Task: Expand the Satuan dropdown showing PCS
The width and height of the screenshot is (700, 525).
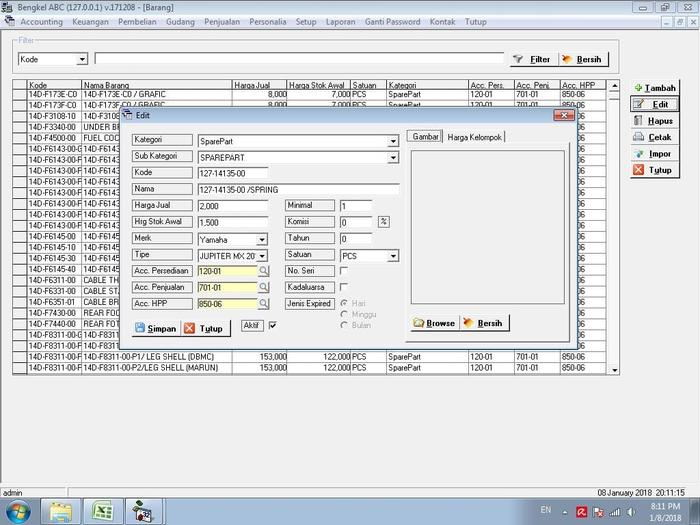Action: pos(393,256)
